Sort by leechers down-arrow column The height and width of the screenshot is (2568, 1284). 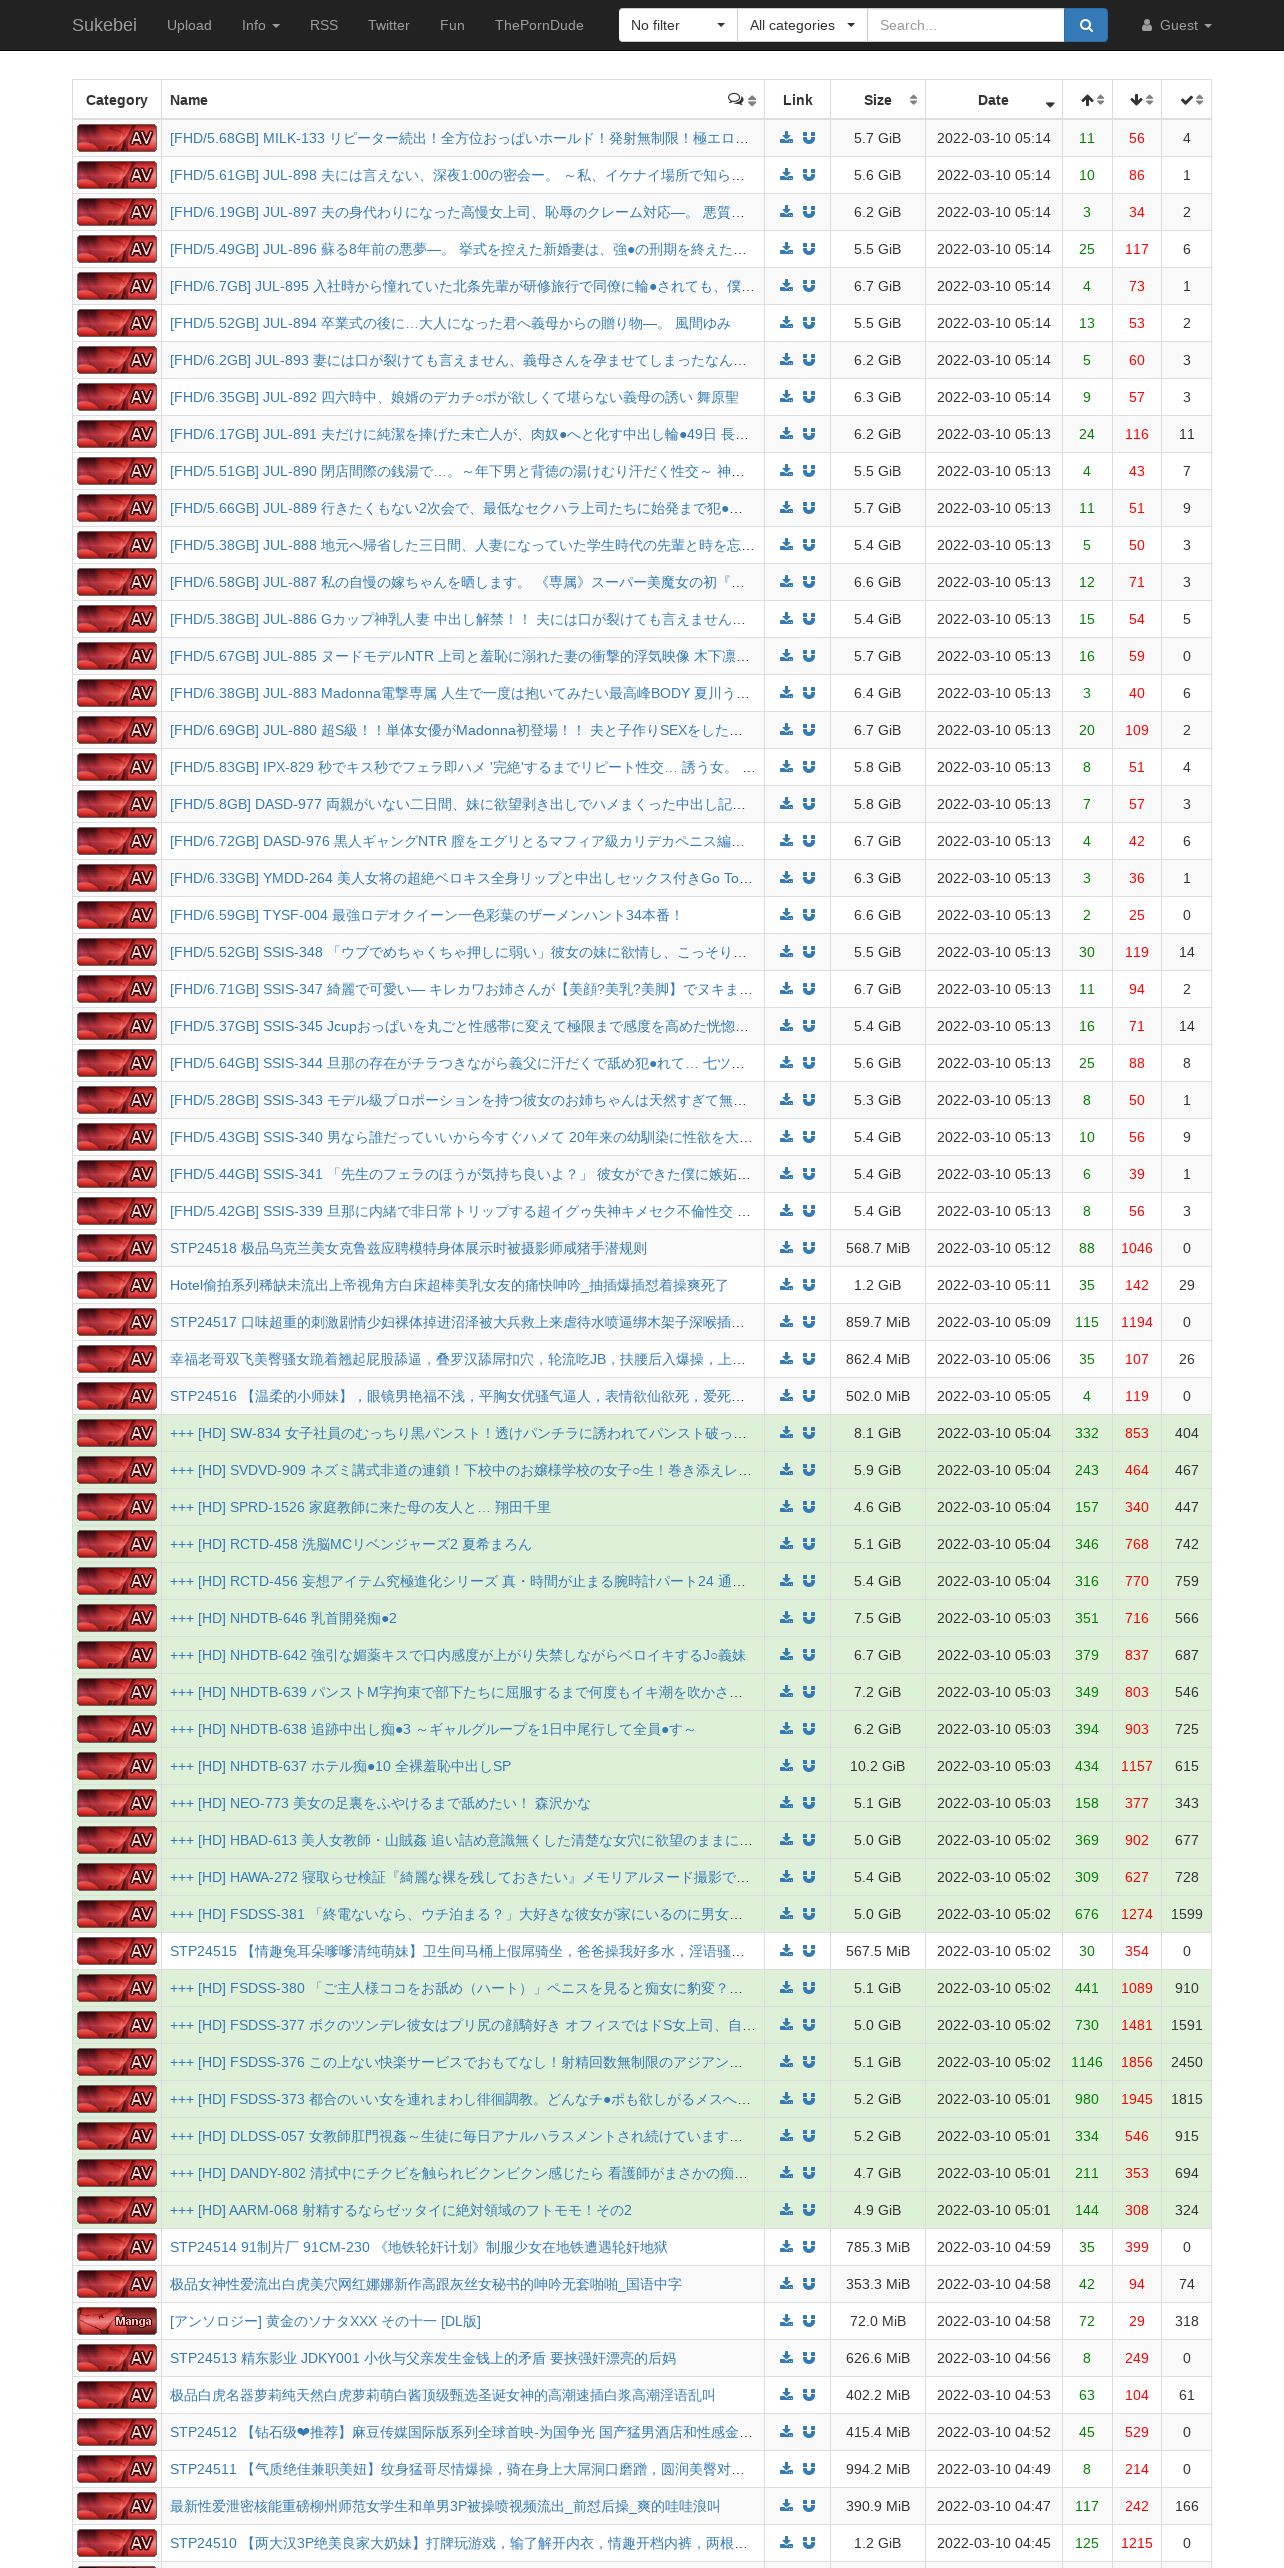pyautogui.click(x=1137, y=100)
